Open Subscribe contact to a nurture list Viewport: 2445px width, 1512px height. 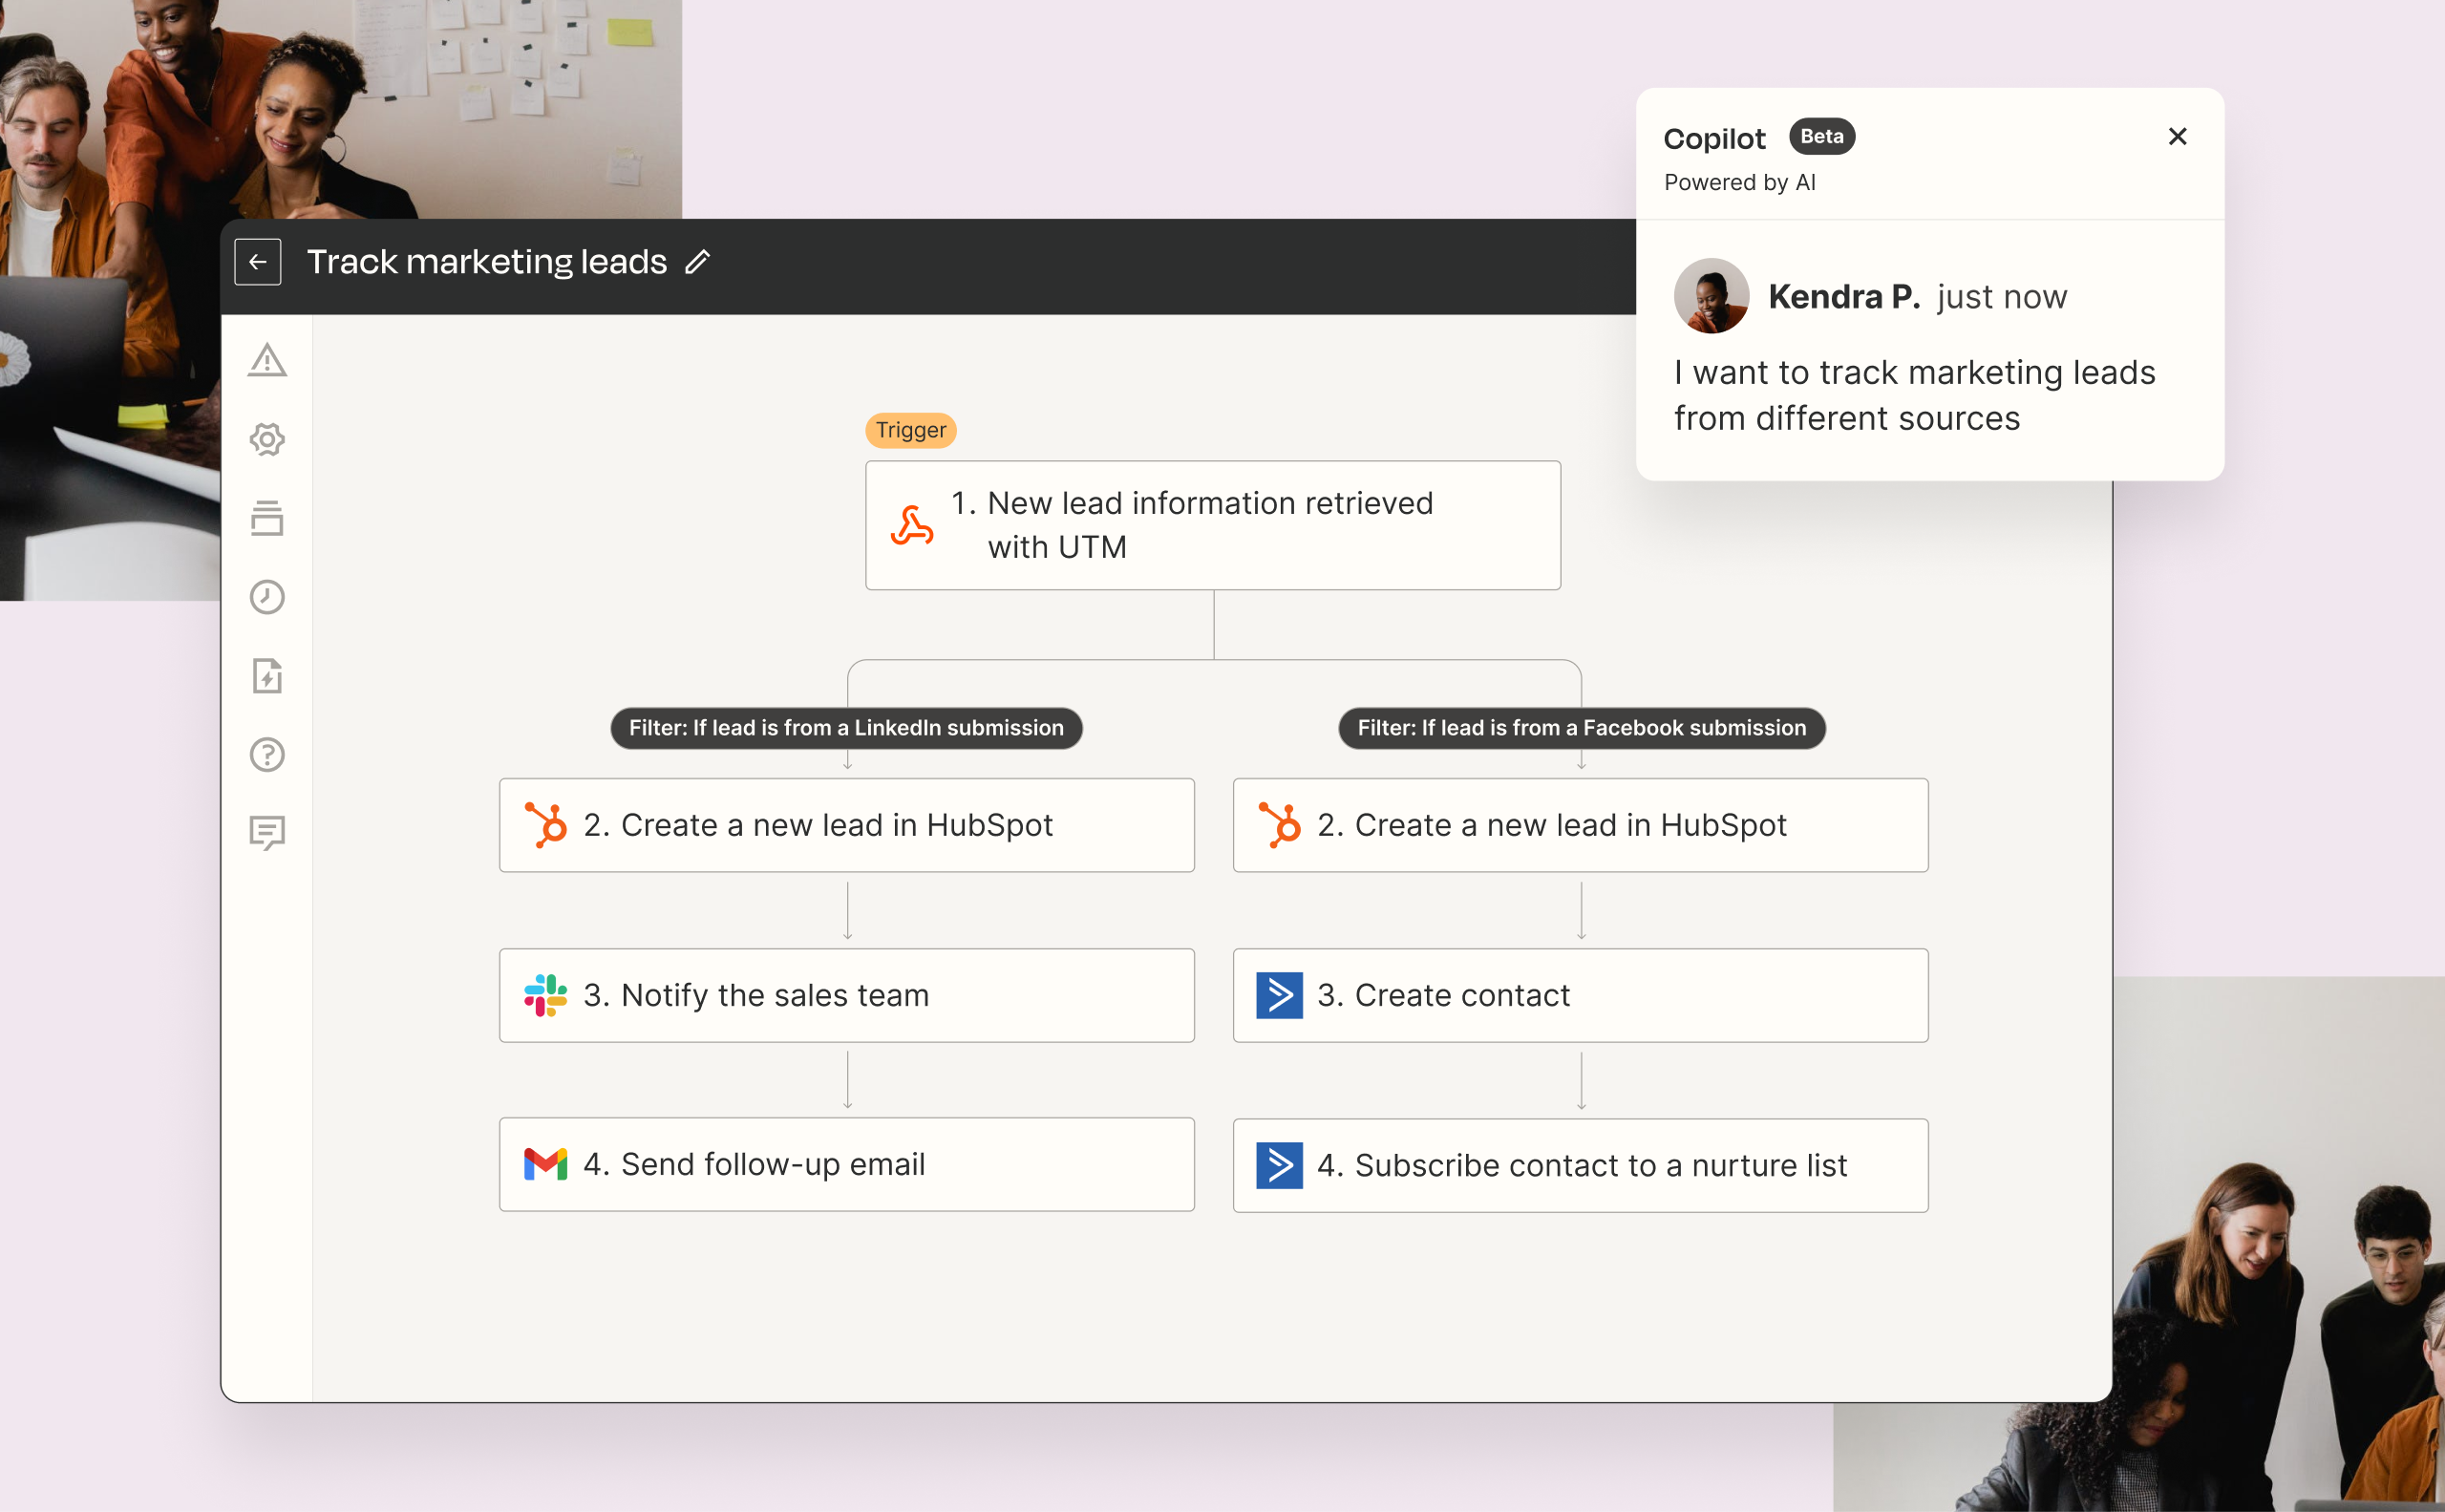1580,1165
